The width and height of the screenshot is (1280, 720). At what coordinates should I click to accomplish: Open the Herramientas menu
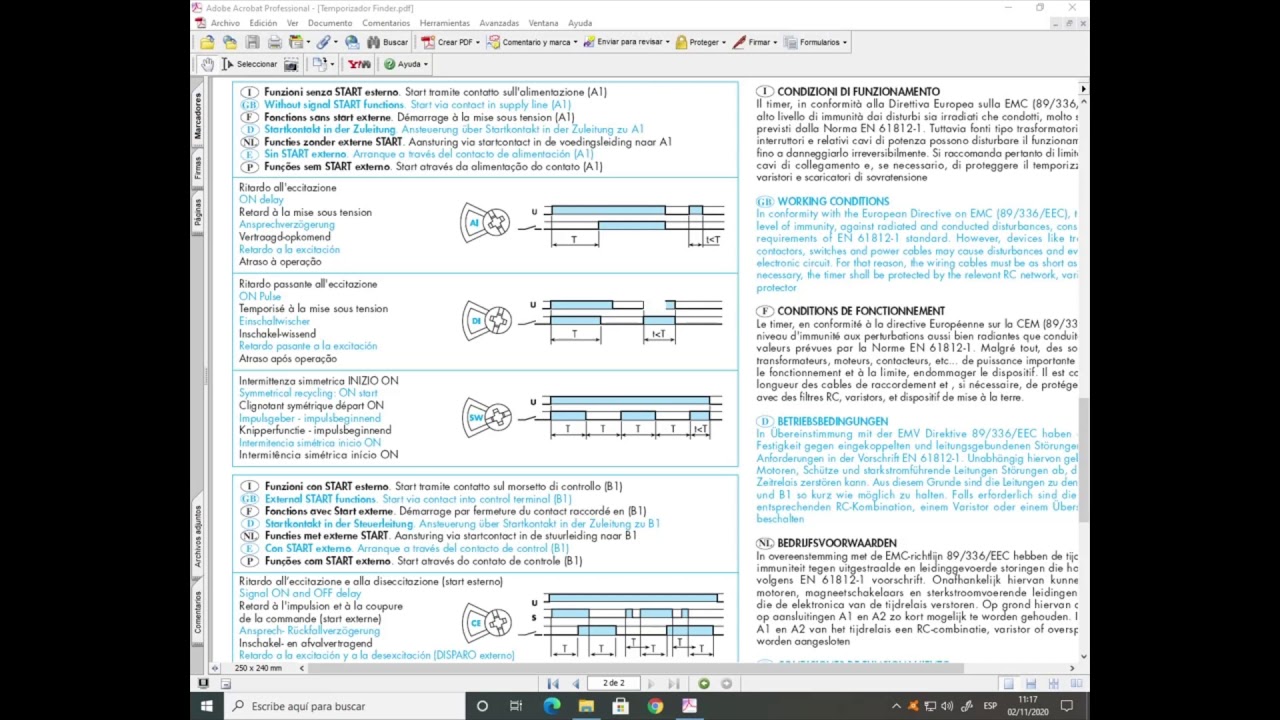(x=445, y=23)
